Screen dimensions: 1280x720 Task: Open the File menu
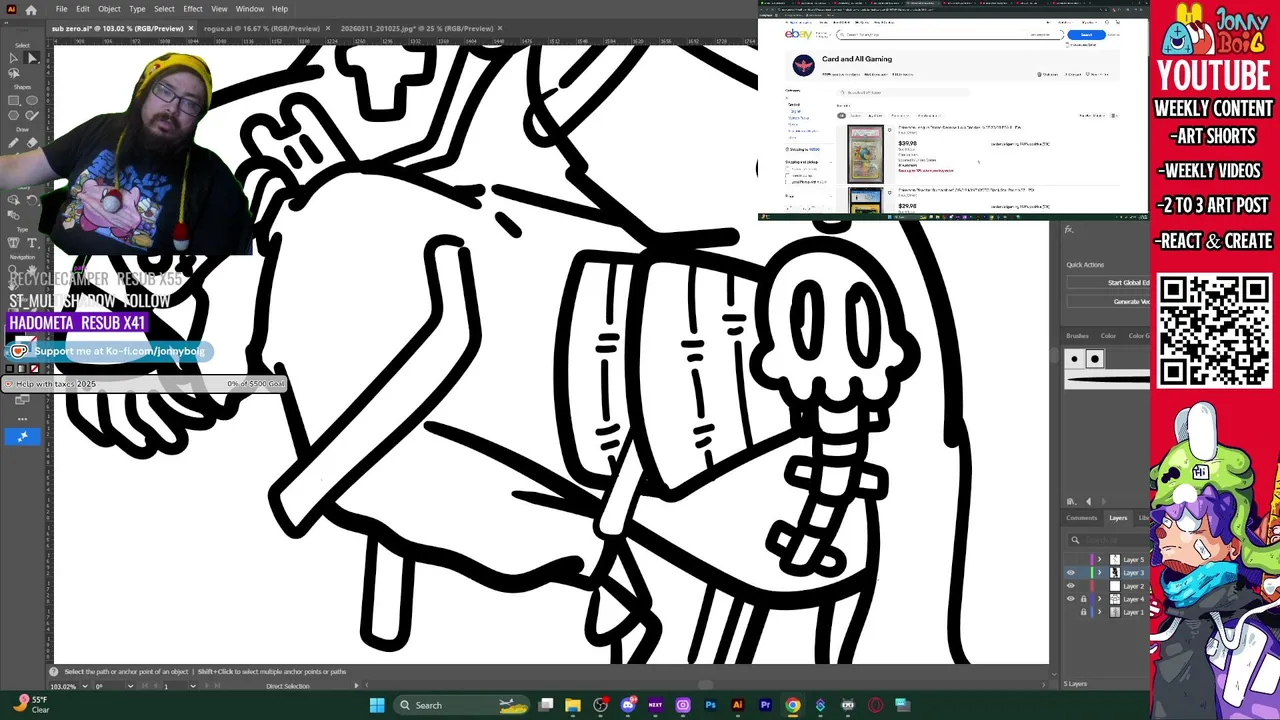point(61,9)
